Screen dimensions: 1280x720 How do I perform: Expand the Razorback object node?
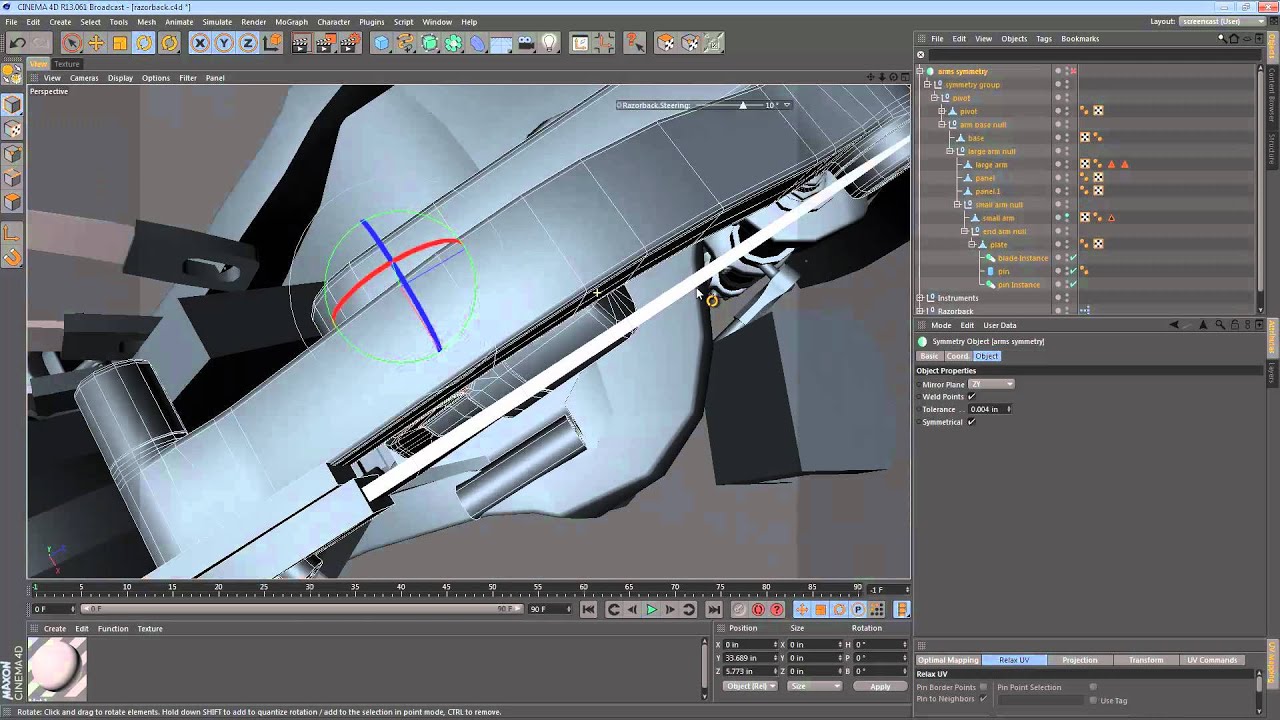[920, 311]
